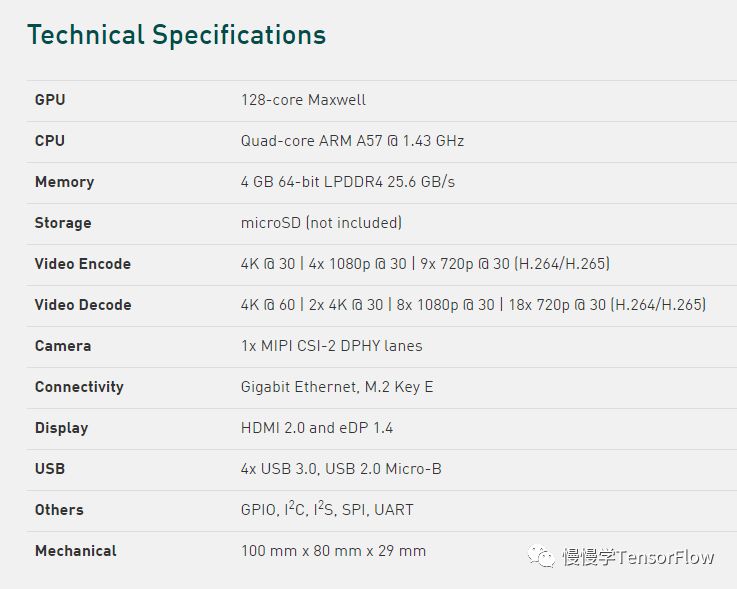
Task: Select the USB row label
Action: click(x=50, y=469)
